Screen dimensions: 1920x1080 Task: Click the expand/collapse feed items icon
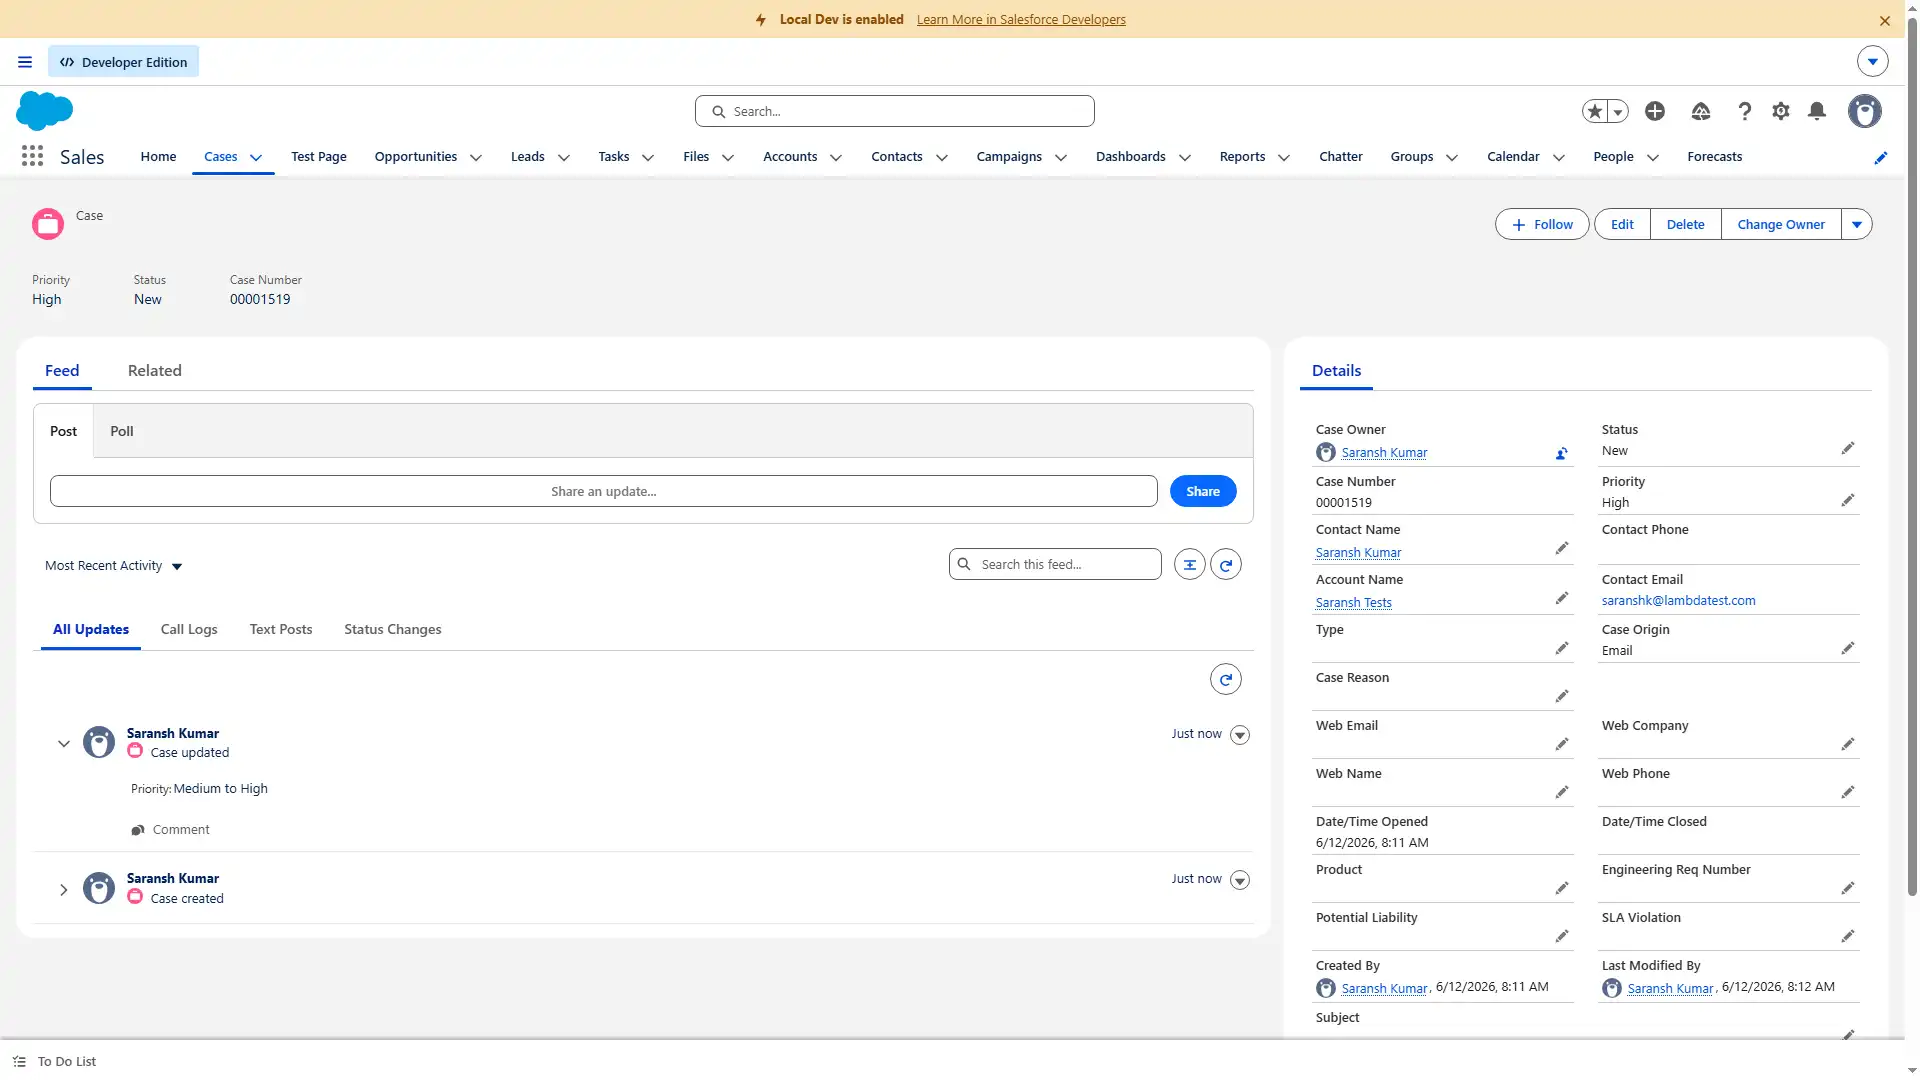[1190, 564]
